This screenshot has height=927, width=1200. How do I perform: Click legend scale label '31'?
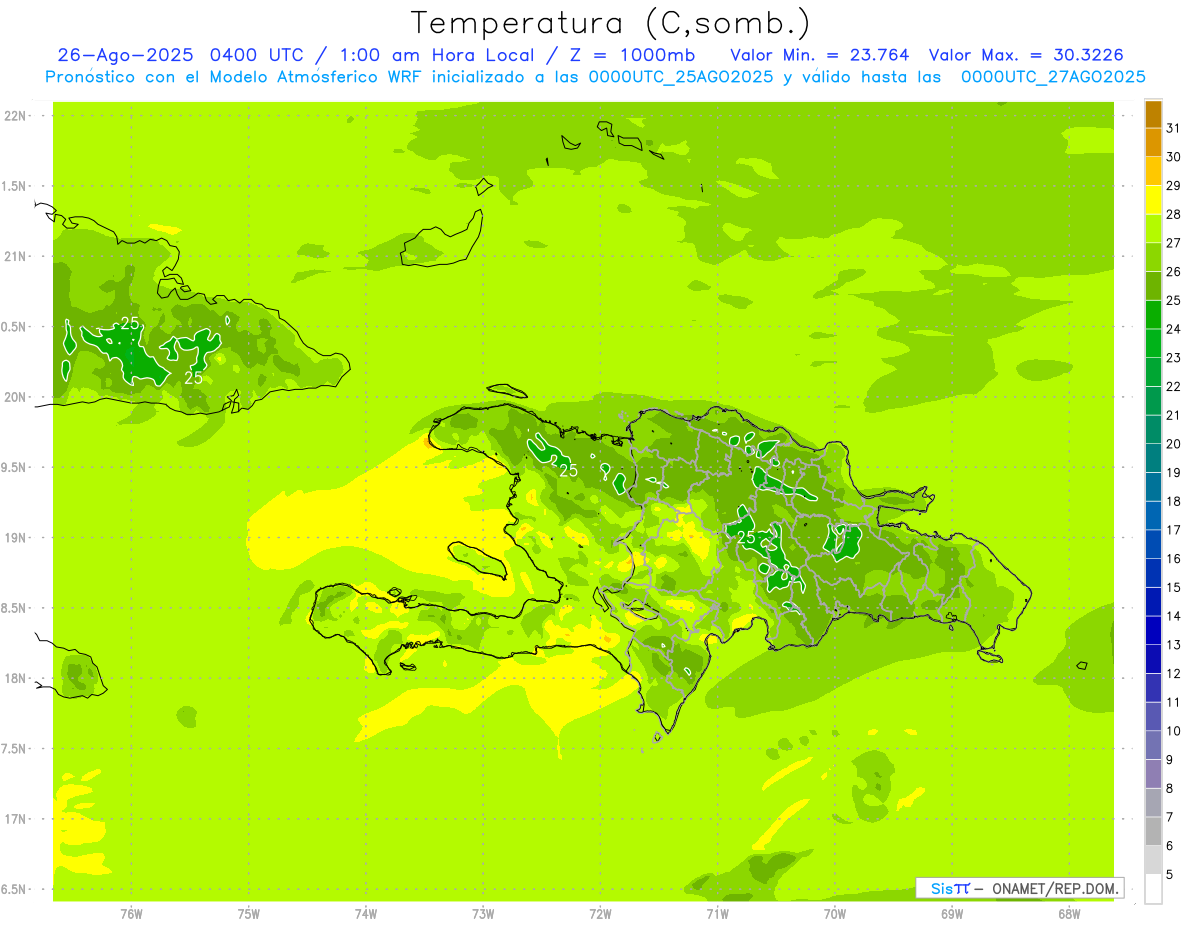coord(1174,128)
